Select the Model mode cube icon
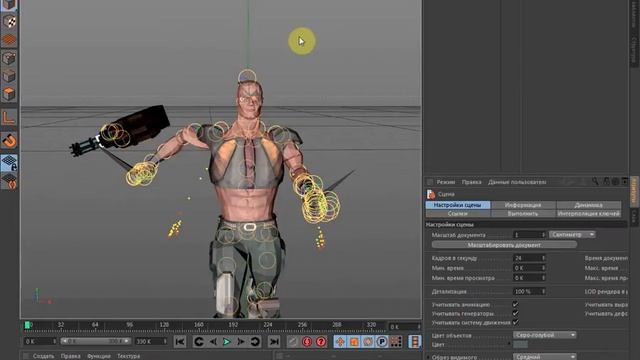Screen dimensions: 640x360 [9, 4]
